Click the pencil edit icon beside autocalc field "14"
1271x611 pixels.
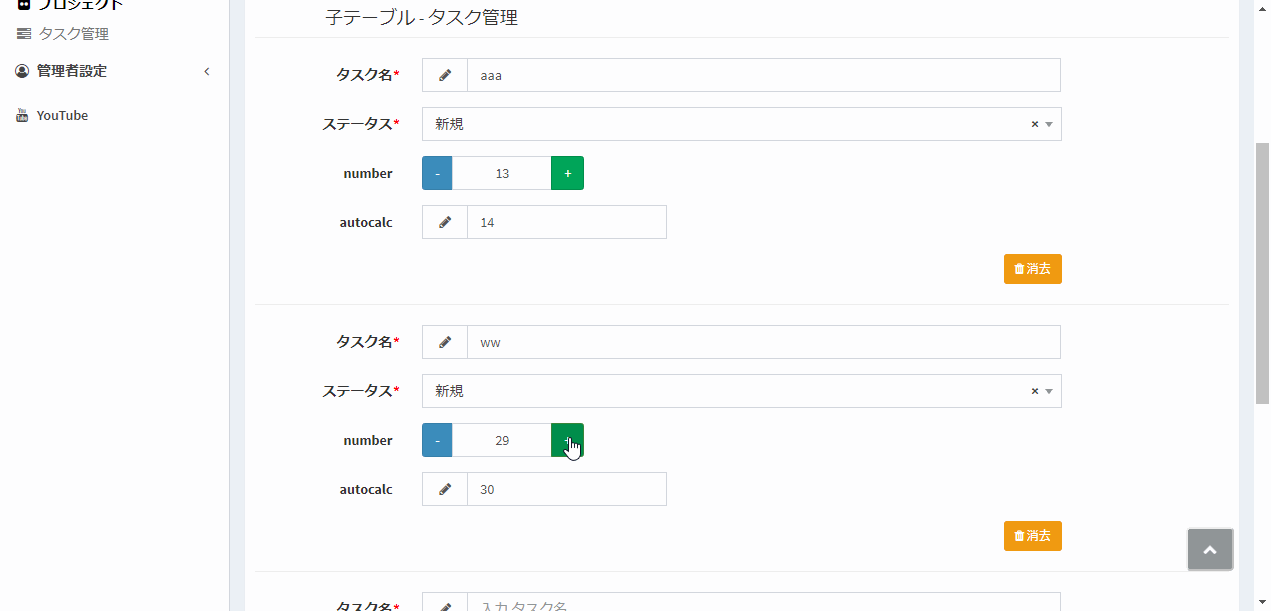pyautogui.click(x=444, y=221)
